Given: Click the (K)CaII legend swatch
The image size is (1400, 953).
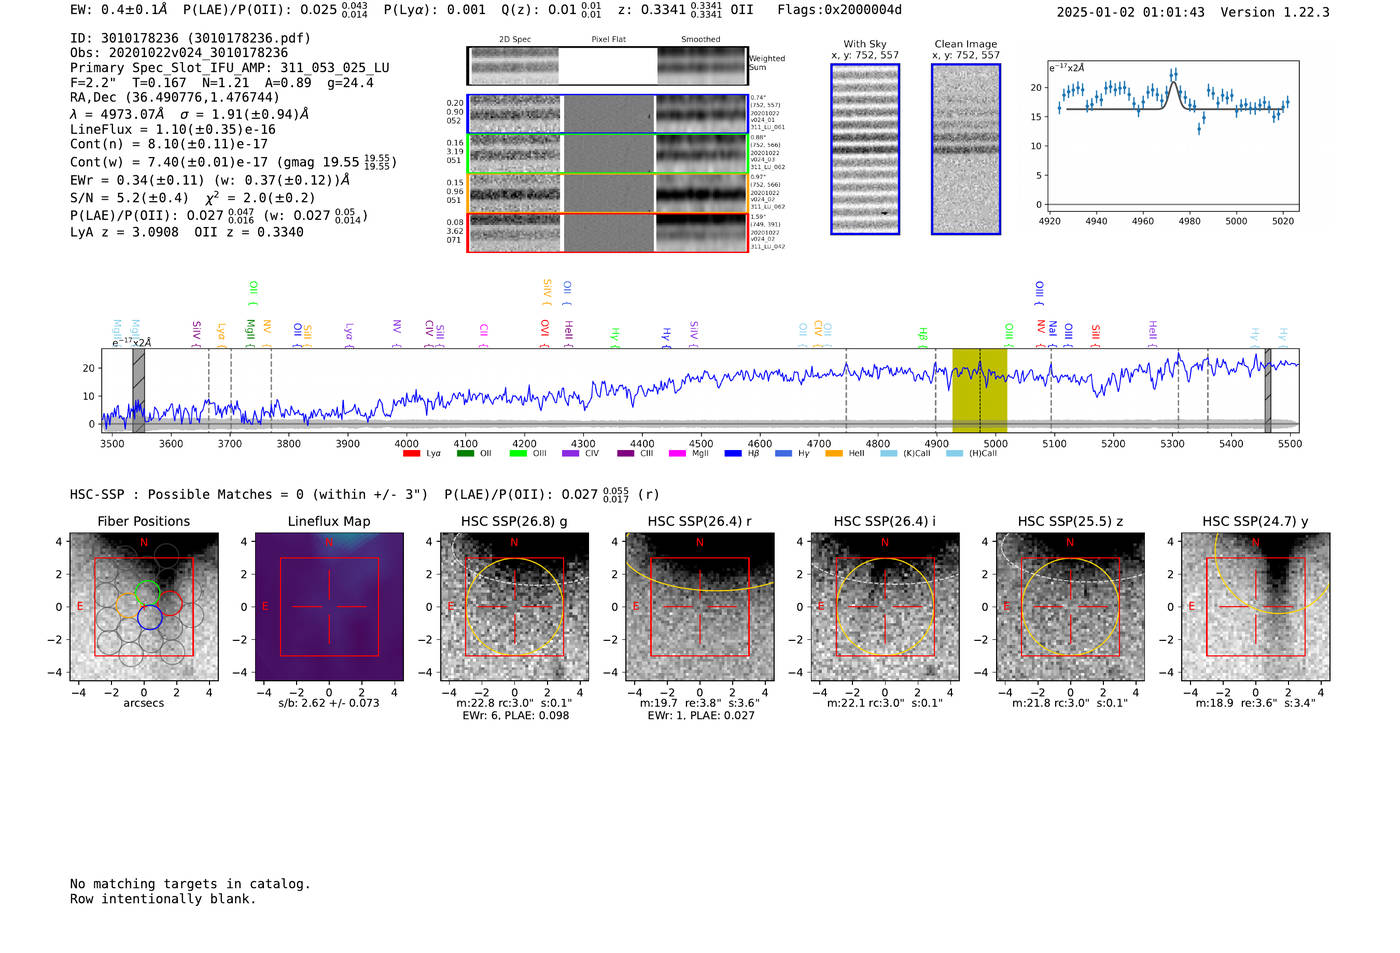Looking at the screenshot, I should click(x=889, y=454).
